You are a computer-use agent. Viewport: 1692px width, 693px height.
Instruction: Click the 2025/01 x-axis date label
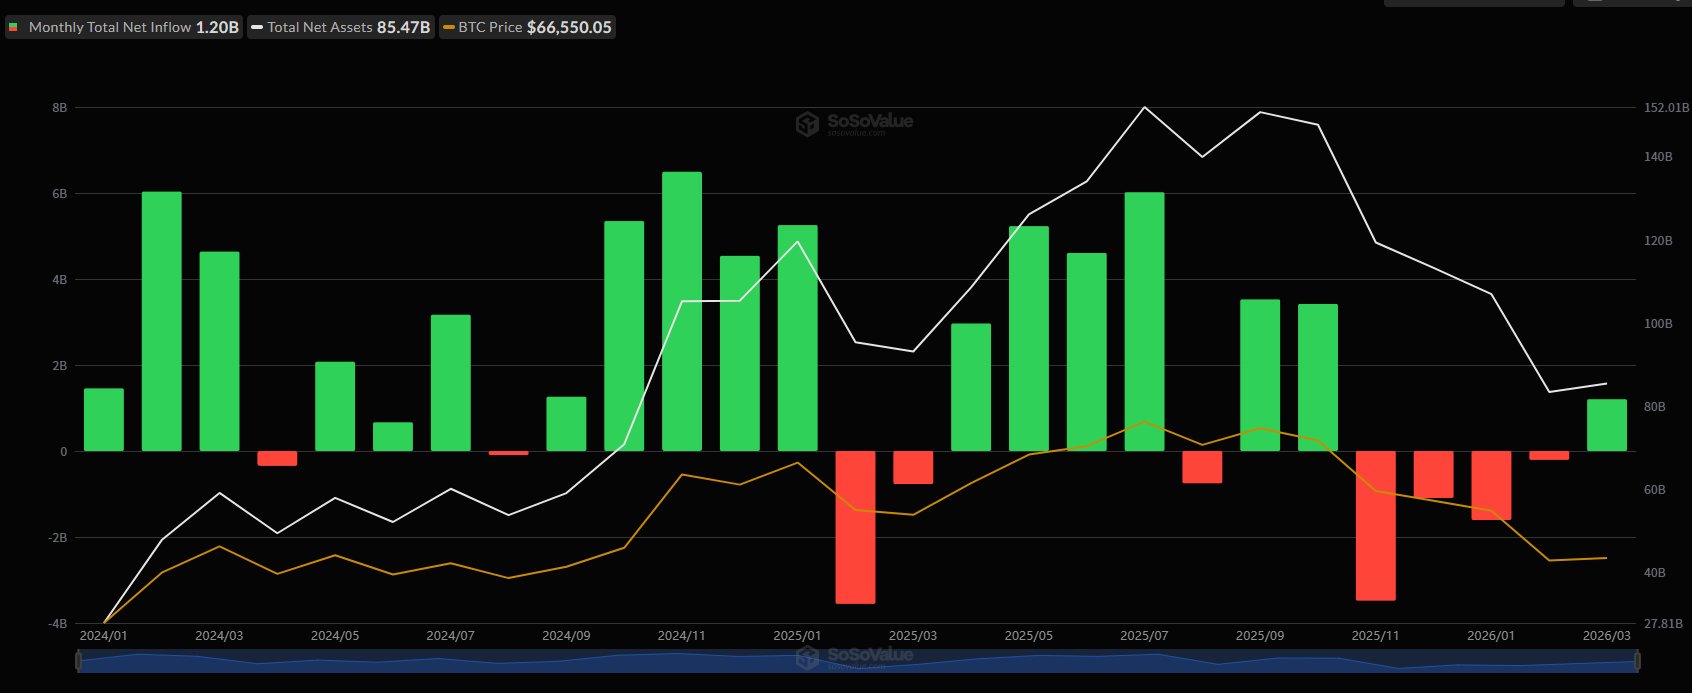[x=797, y=636]
